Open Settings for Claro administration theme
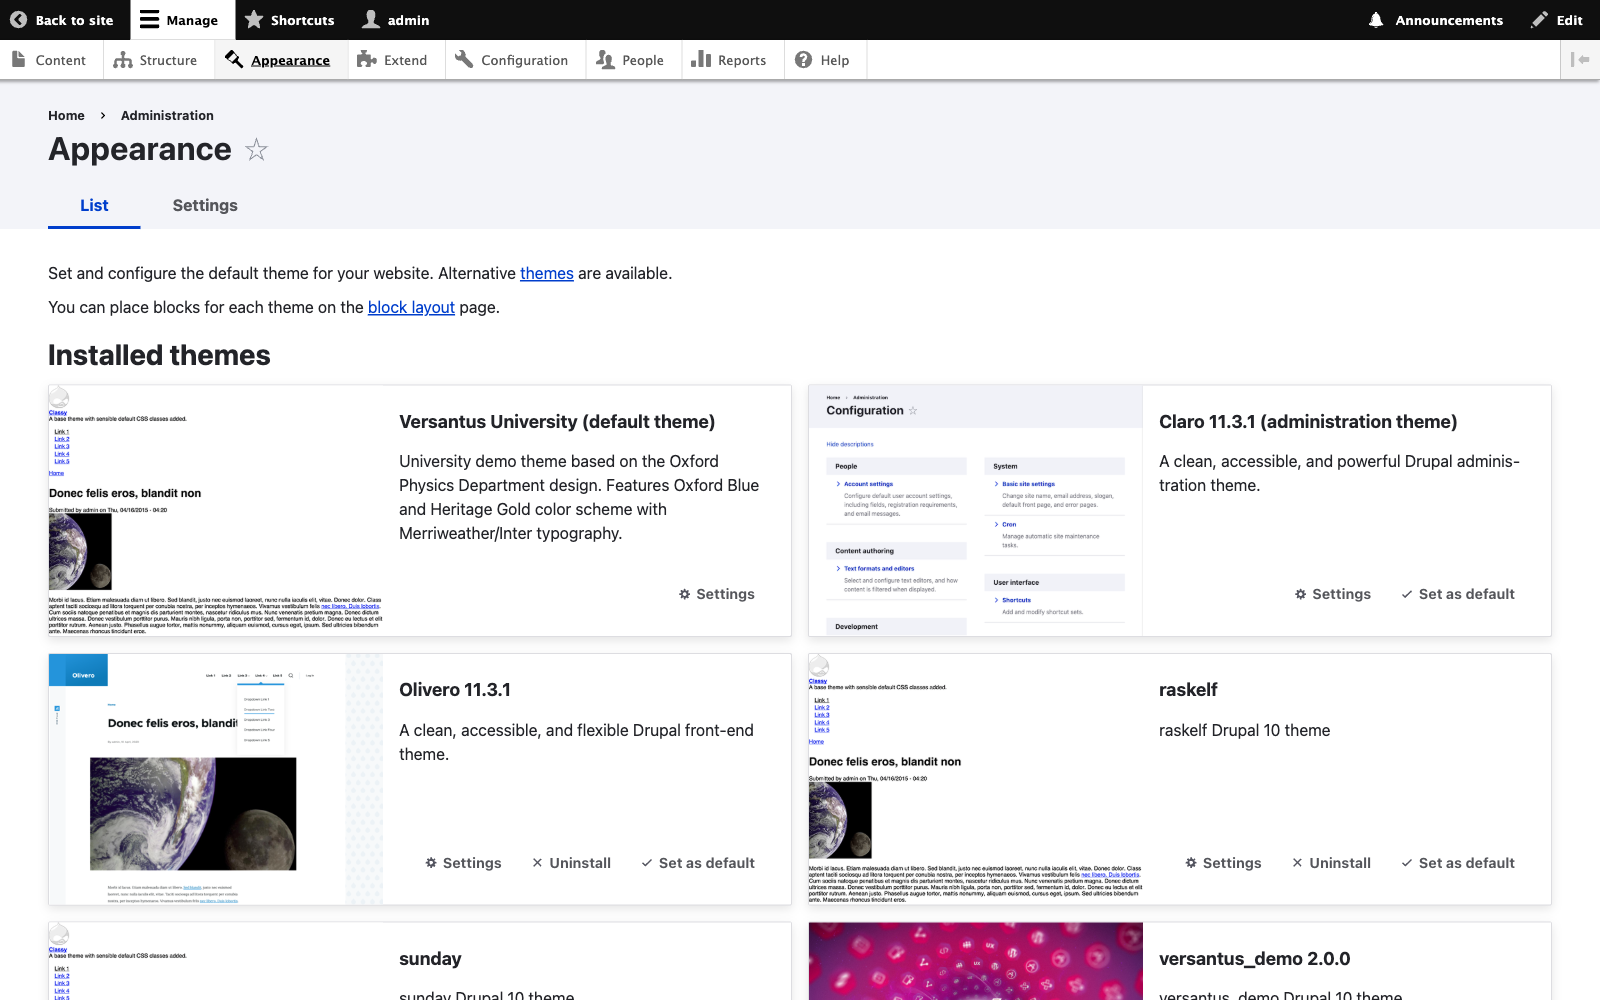Screen dimensions: 1600x1000 pos(1332,594)
